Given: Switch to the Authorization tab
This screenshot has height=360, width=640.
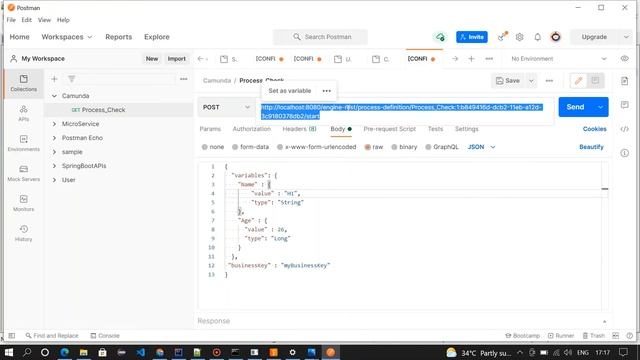Looking at the screenshot, I should pos(251,129).
